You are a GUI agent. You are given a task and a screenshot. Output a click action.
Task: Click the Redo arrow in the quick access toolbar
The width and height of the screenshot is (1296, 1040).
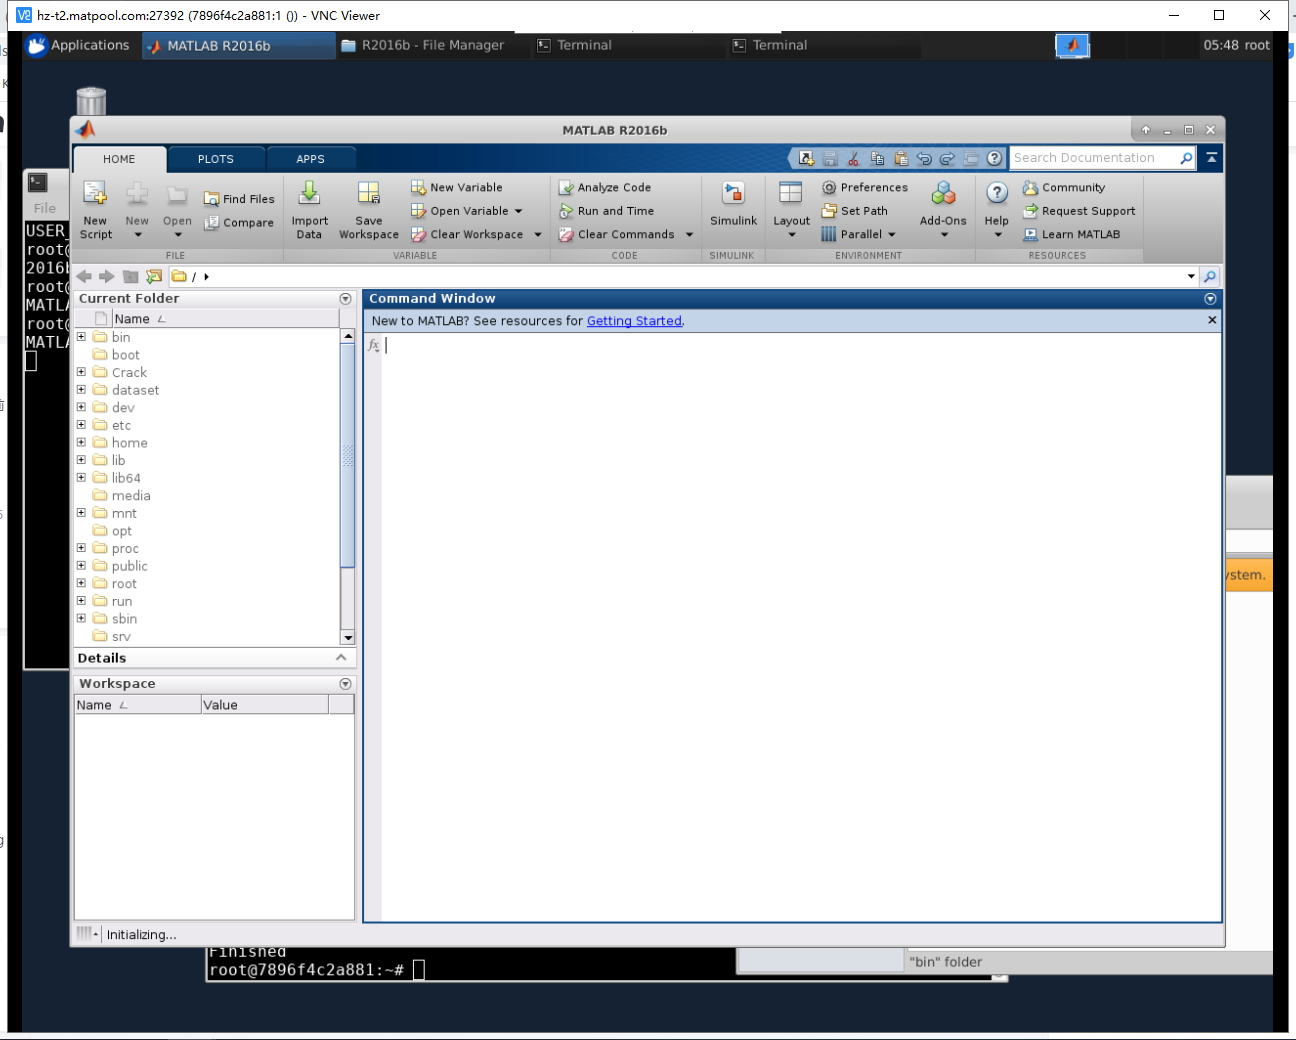click(947, 158)
